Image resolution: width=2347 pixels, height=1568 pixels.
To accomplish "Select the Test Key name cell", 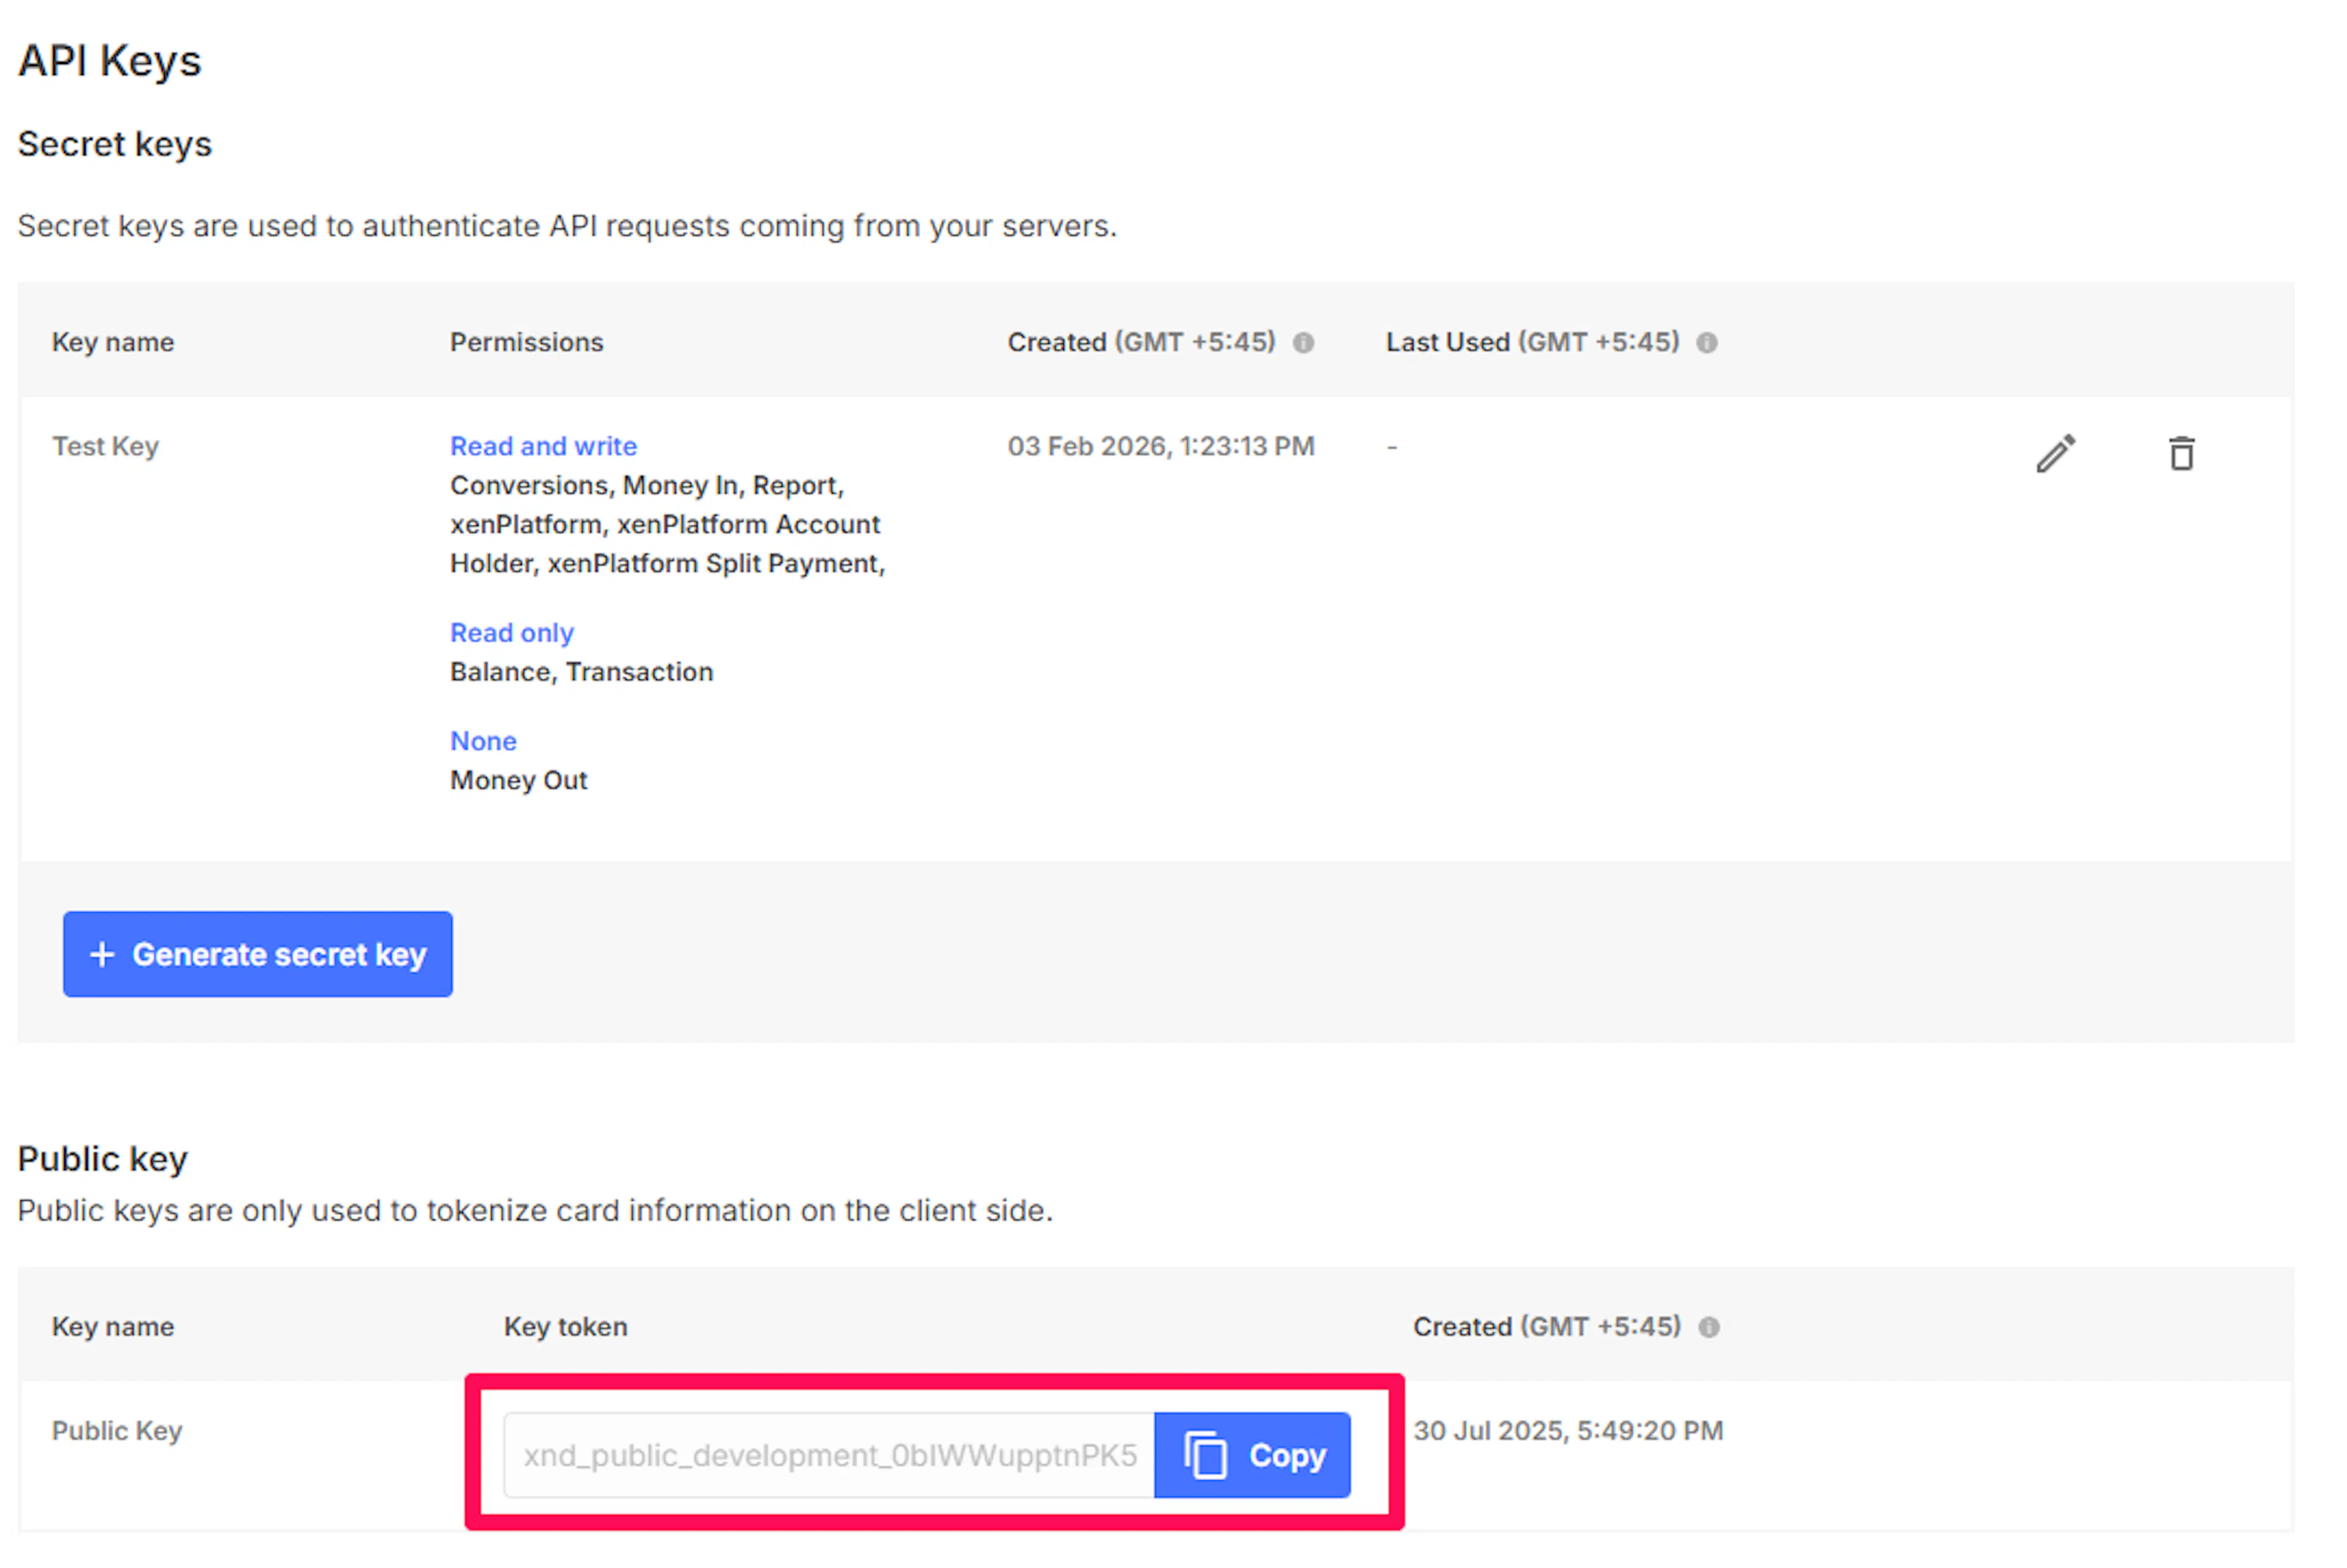I will (105, 446).
